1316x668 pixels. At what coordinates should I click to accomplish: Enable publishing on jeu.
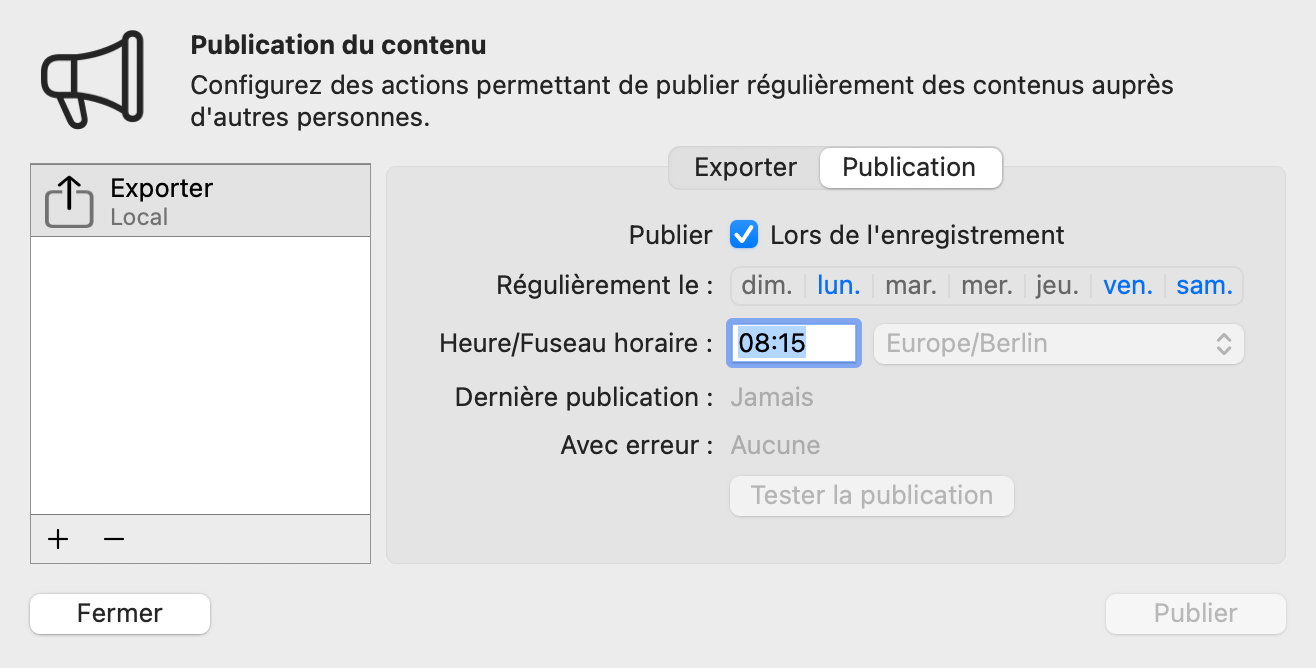click(1056, 285)
